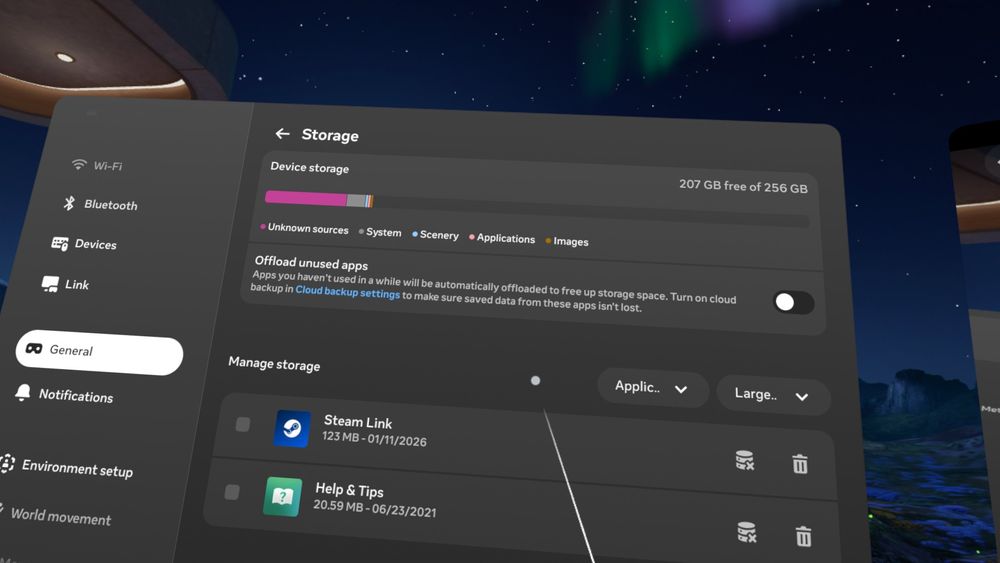
Task: Click the 'Steam Link' app name
Action: pyautogui.click(x=358, y=421)
